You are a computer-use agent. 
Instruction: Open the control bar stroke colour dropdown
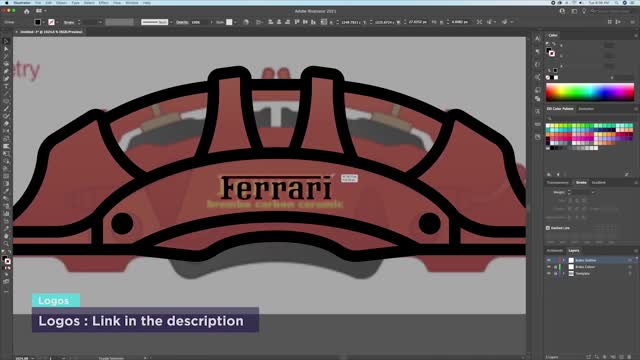(x=58, y=22)
